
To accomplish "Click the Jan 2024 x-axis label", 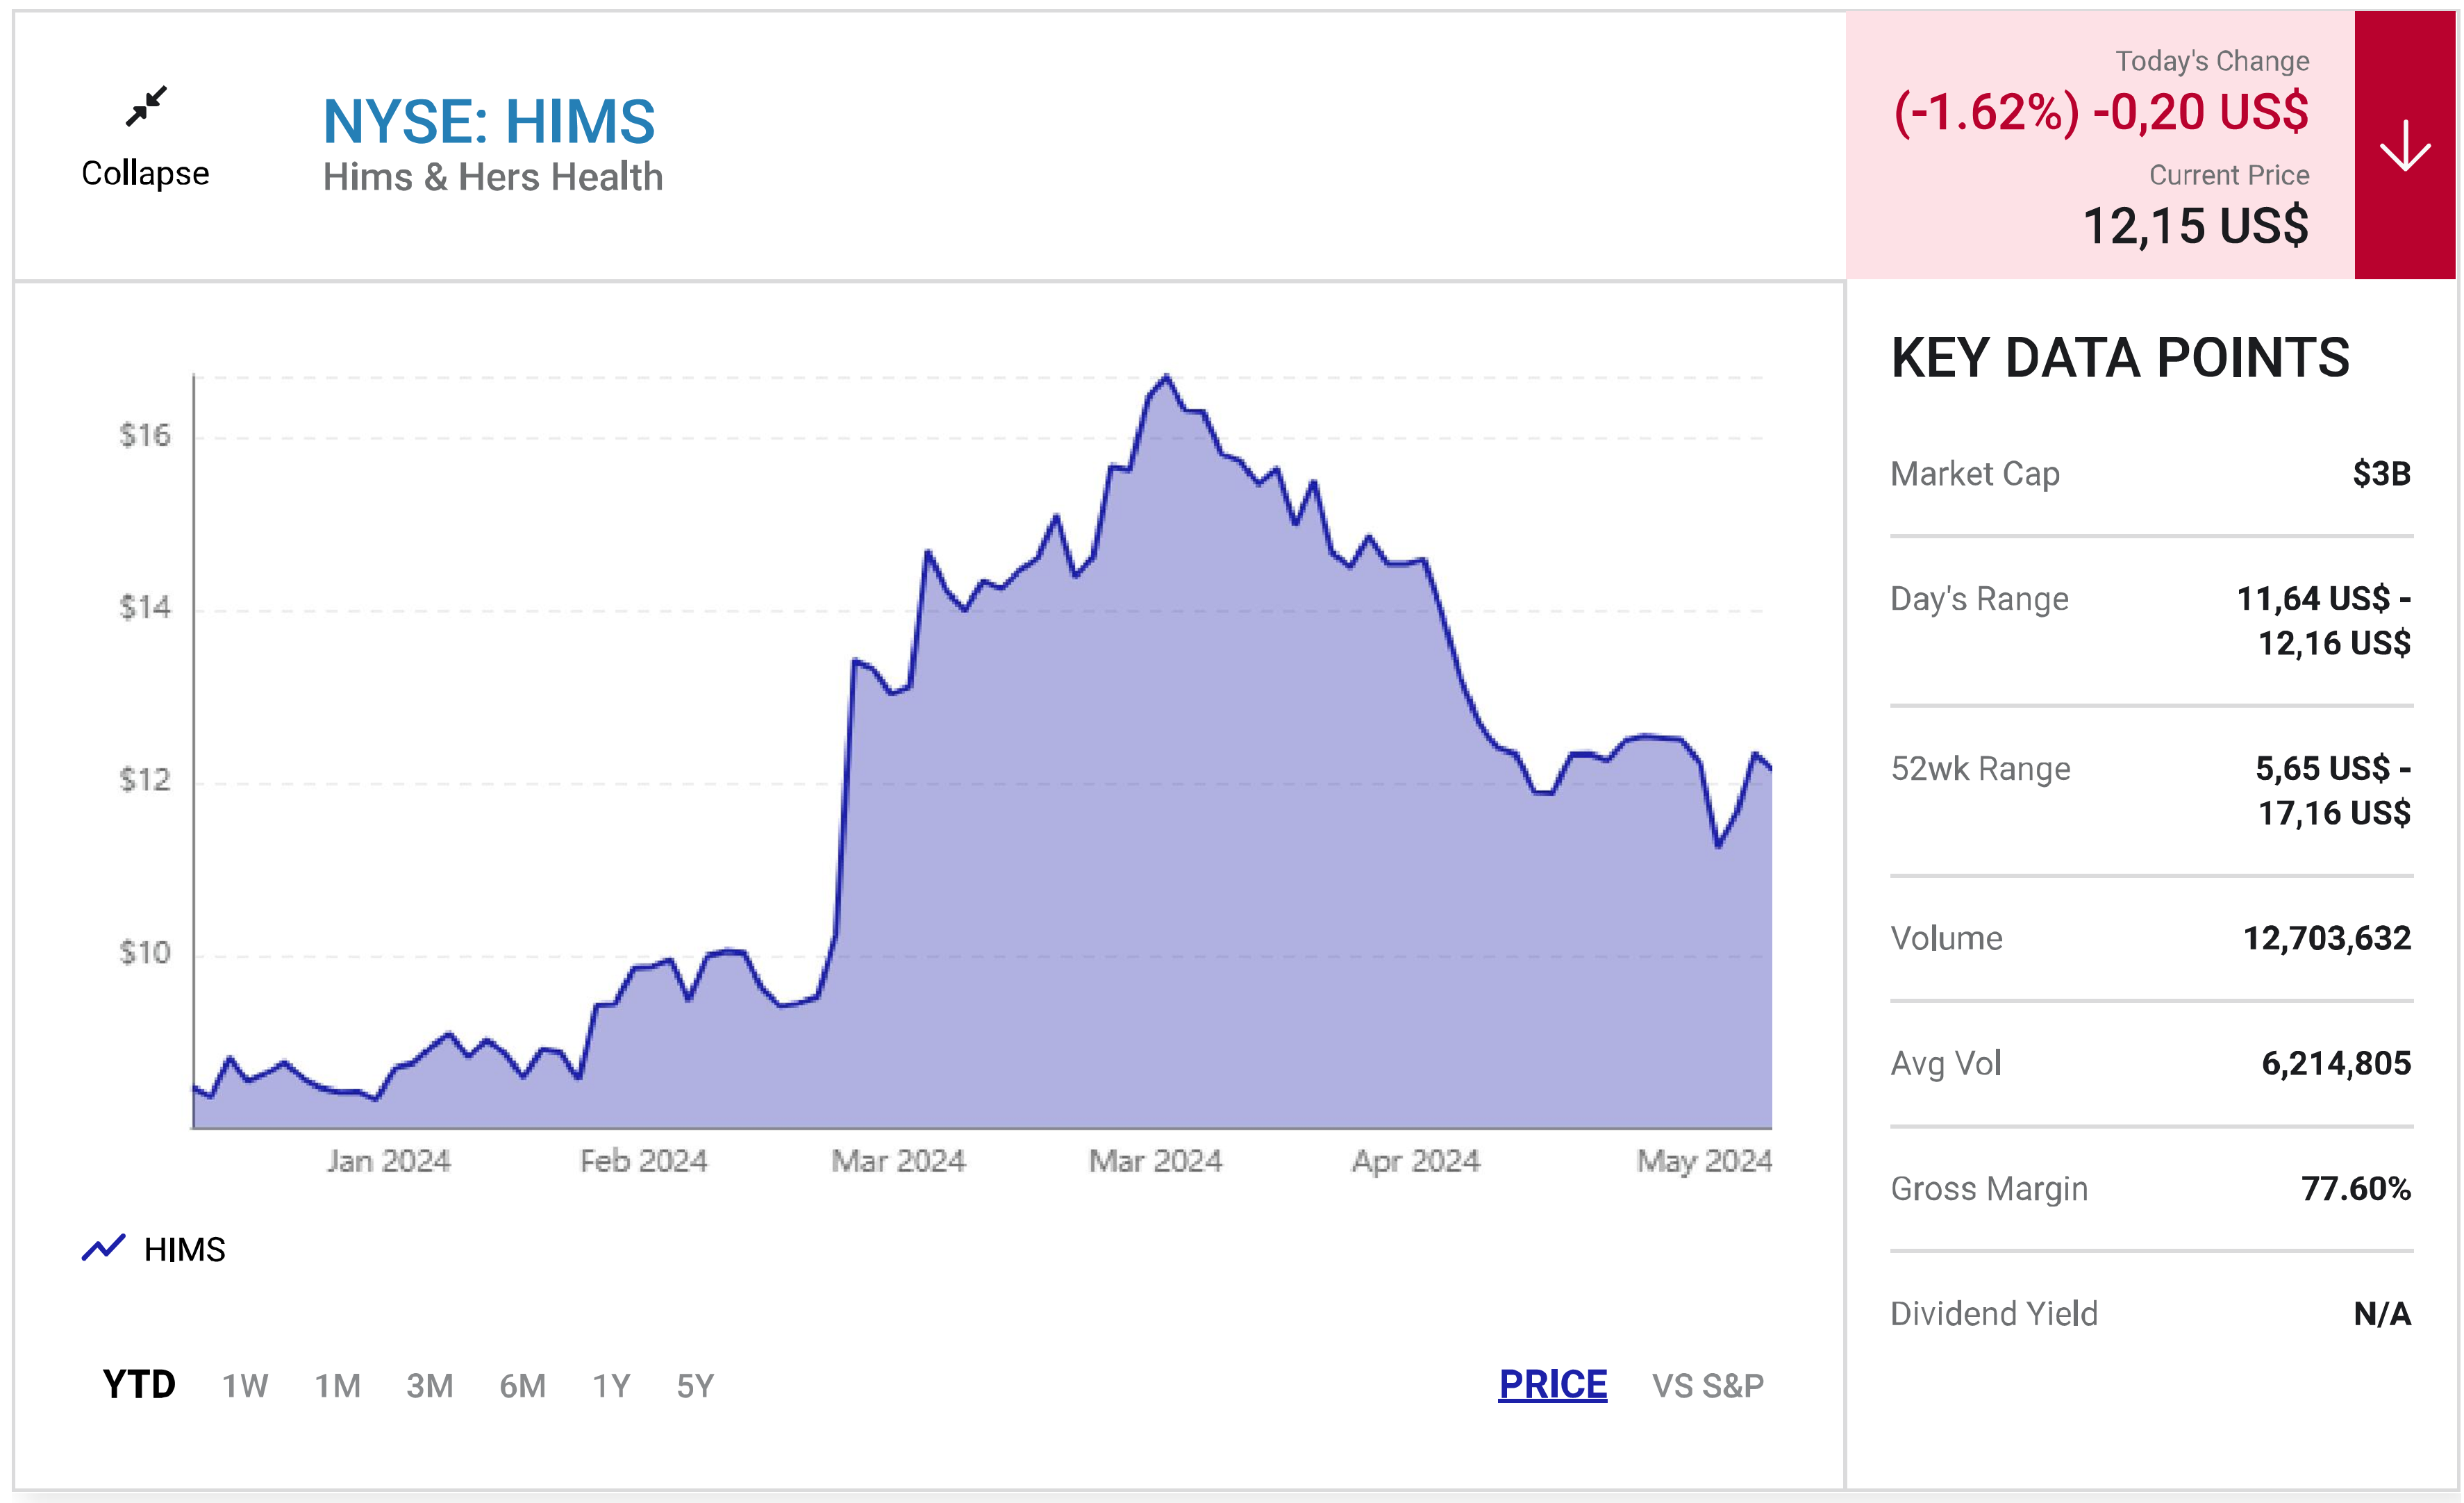I will (x=388, y=1161).
